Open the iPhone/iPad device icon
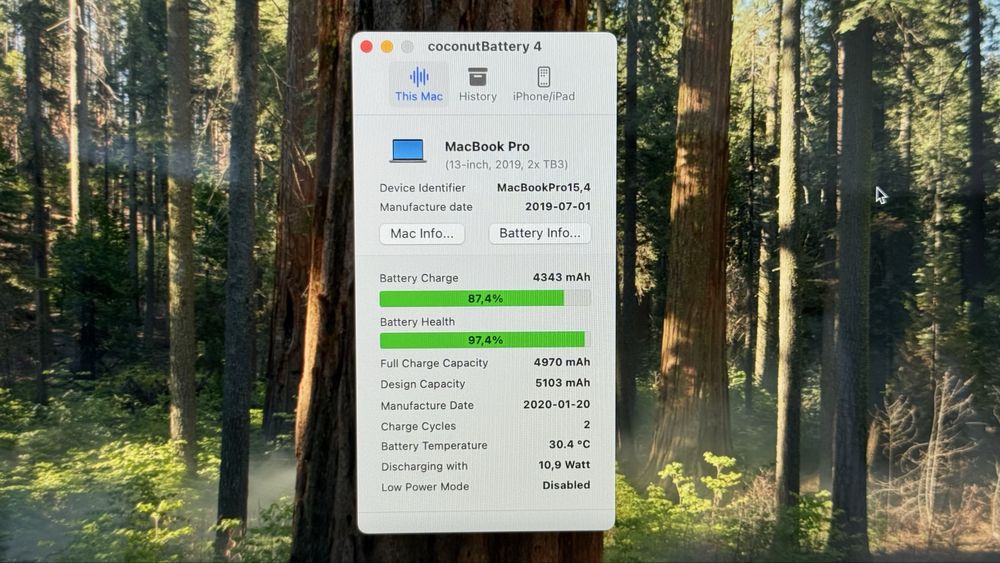 544,77
